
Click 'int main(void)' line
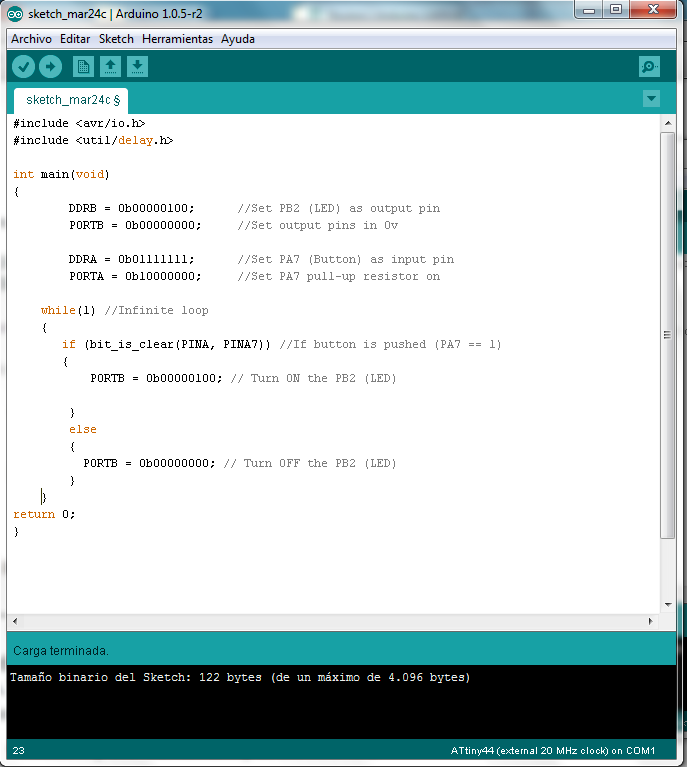click(61, 174)
